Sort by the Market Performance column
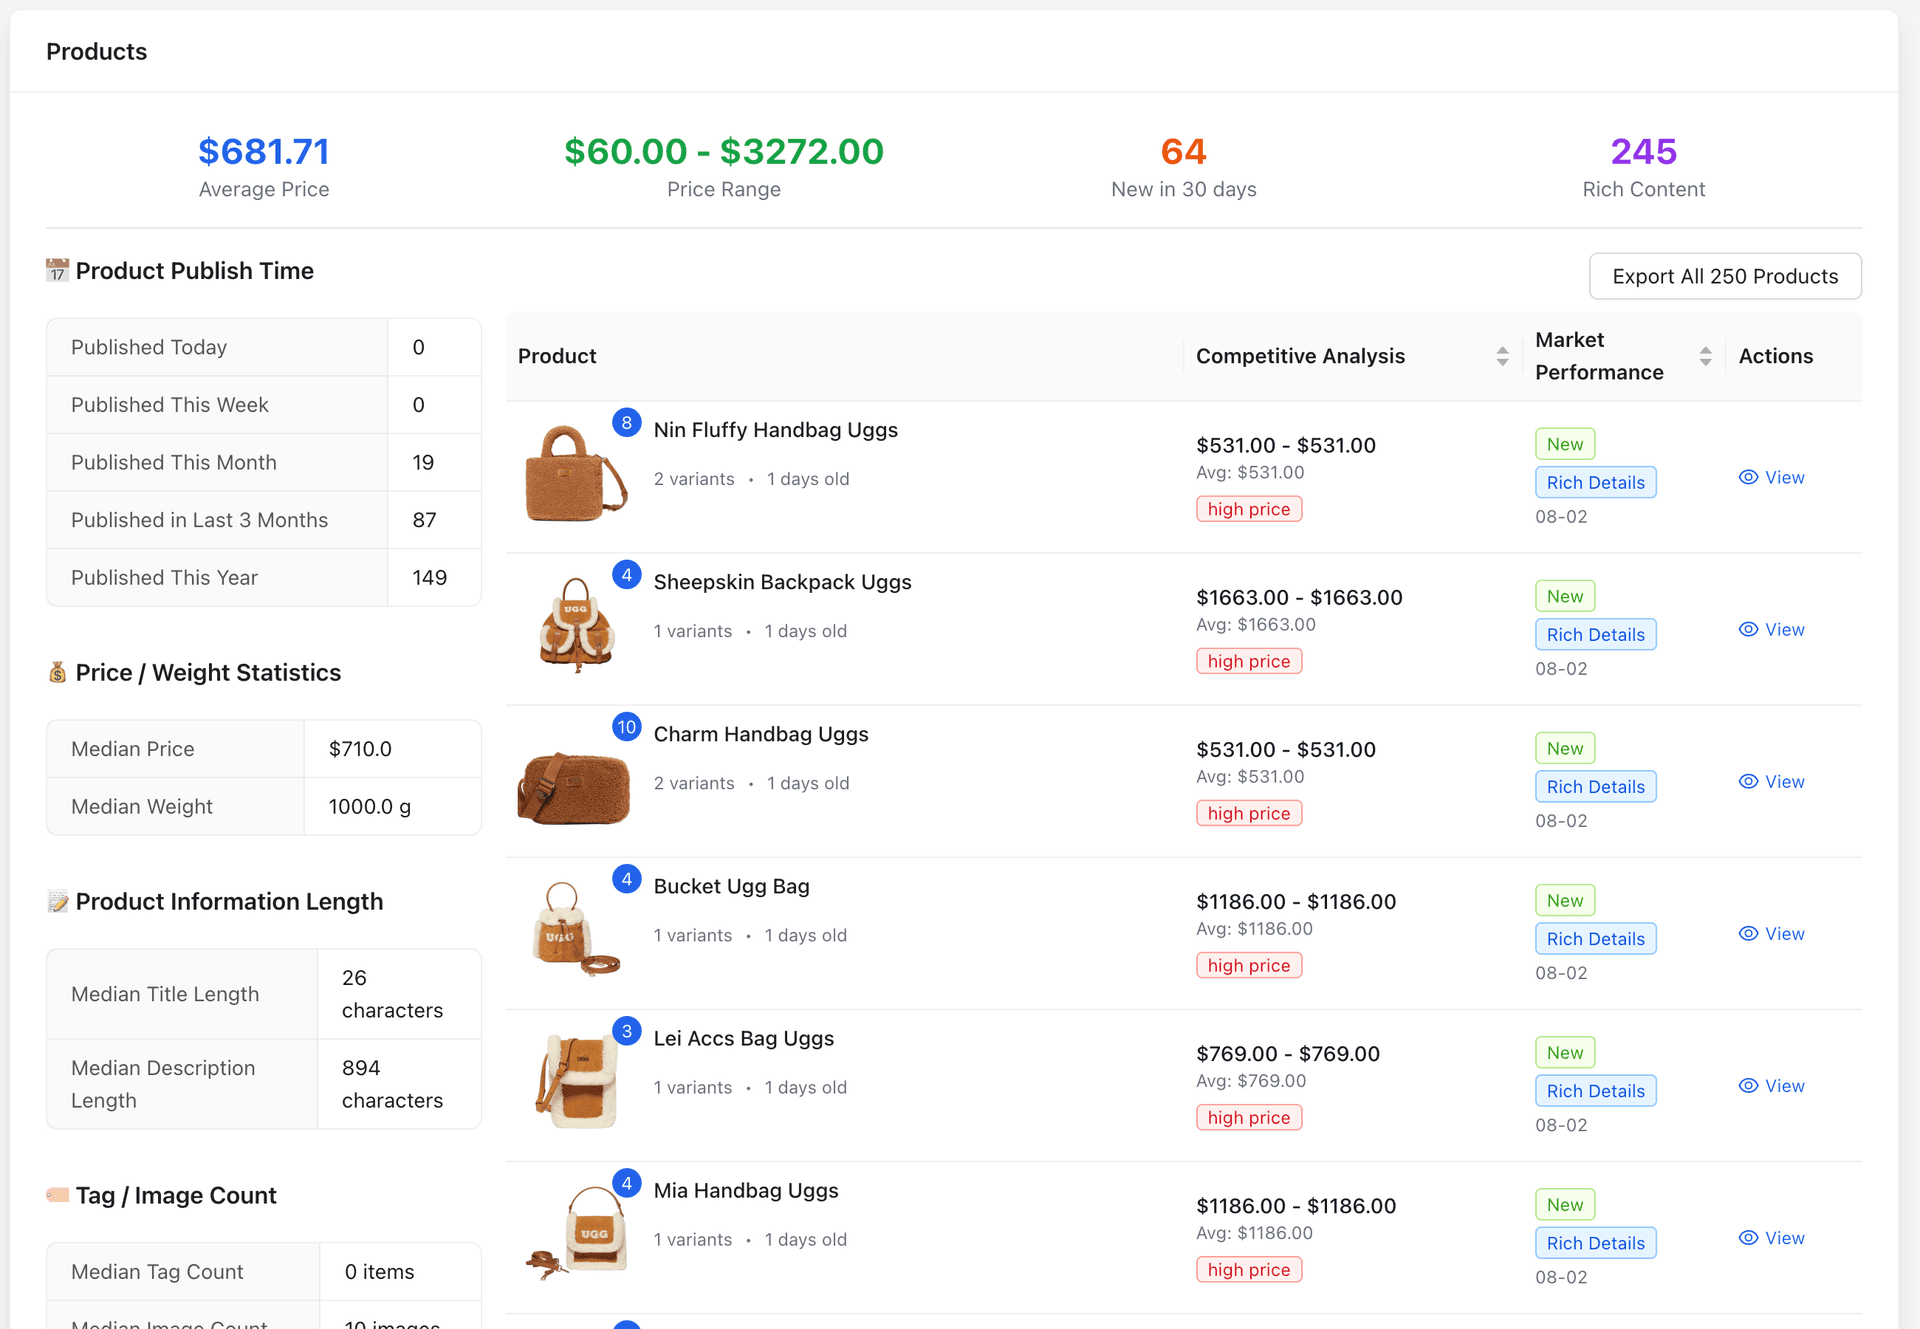Viewport: 1920px width, 1329px height. [x=1705, y=356]
